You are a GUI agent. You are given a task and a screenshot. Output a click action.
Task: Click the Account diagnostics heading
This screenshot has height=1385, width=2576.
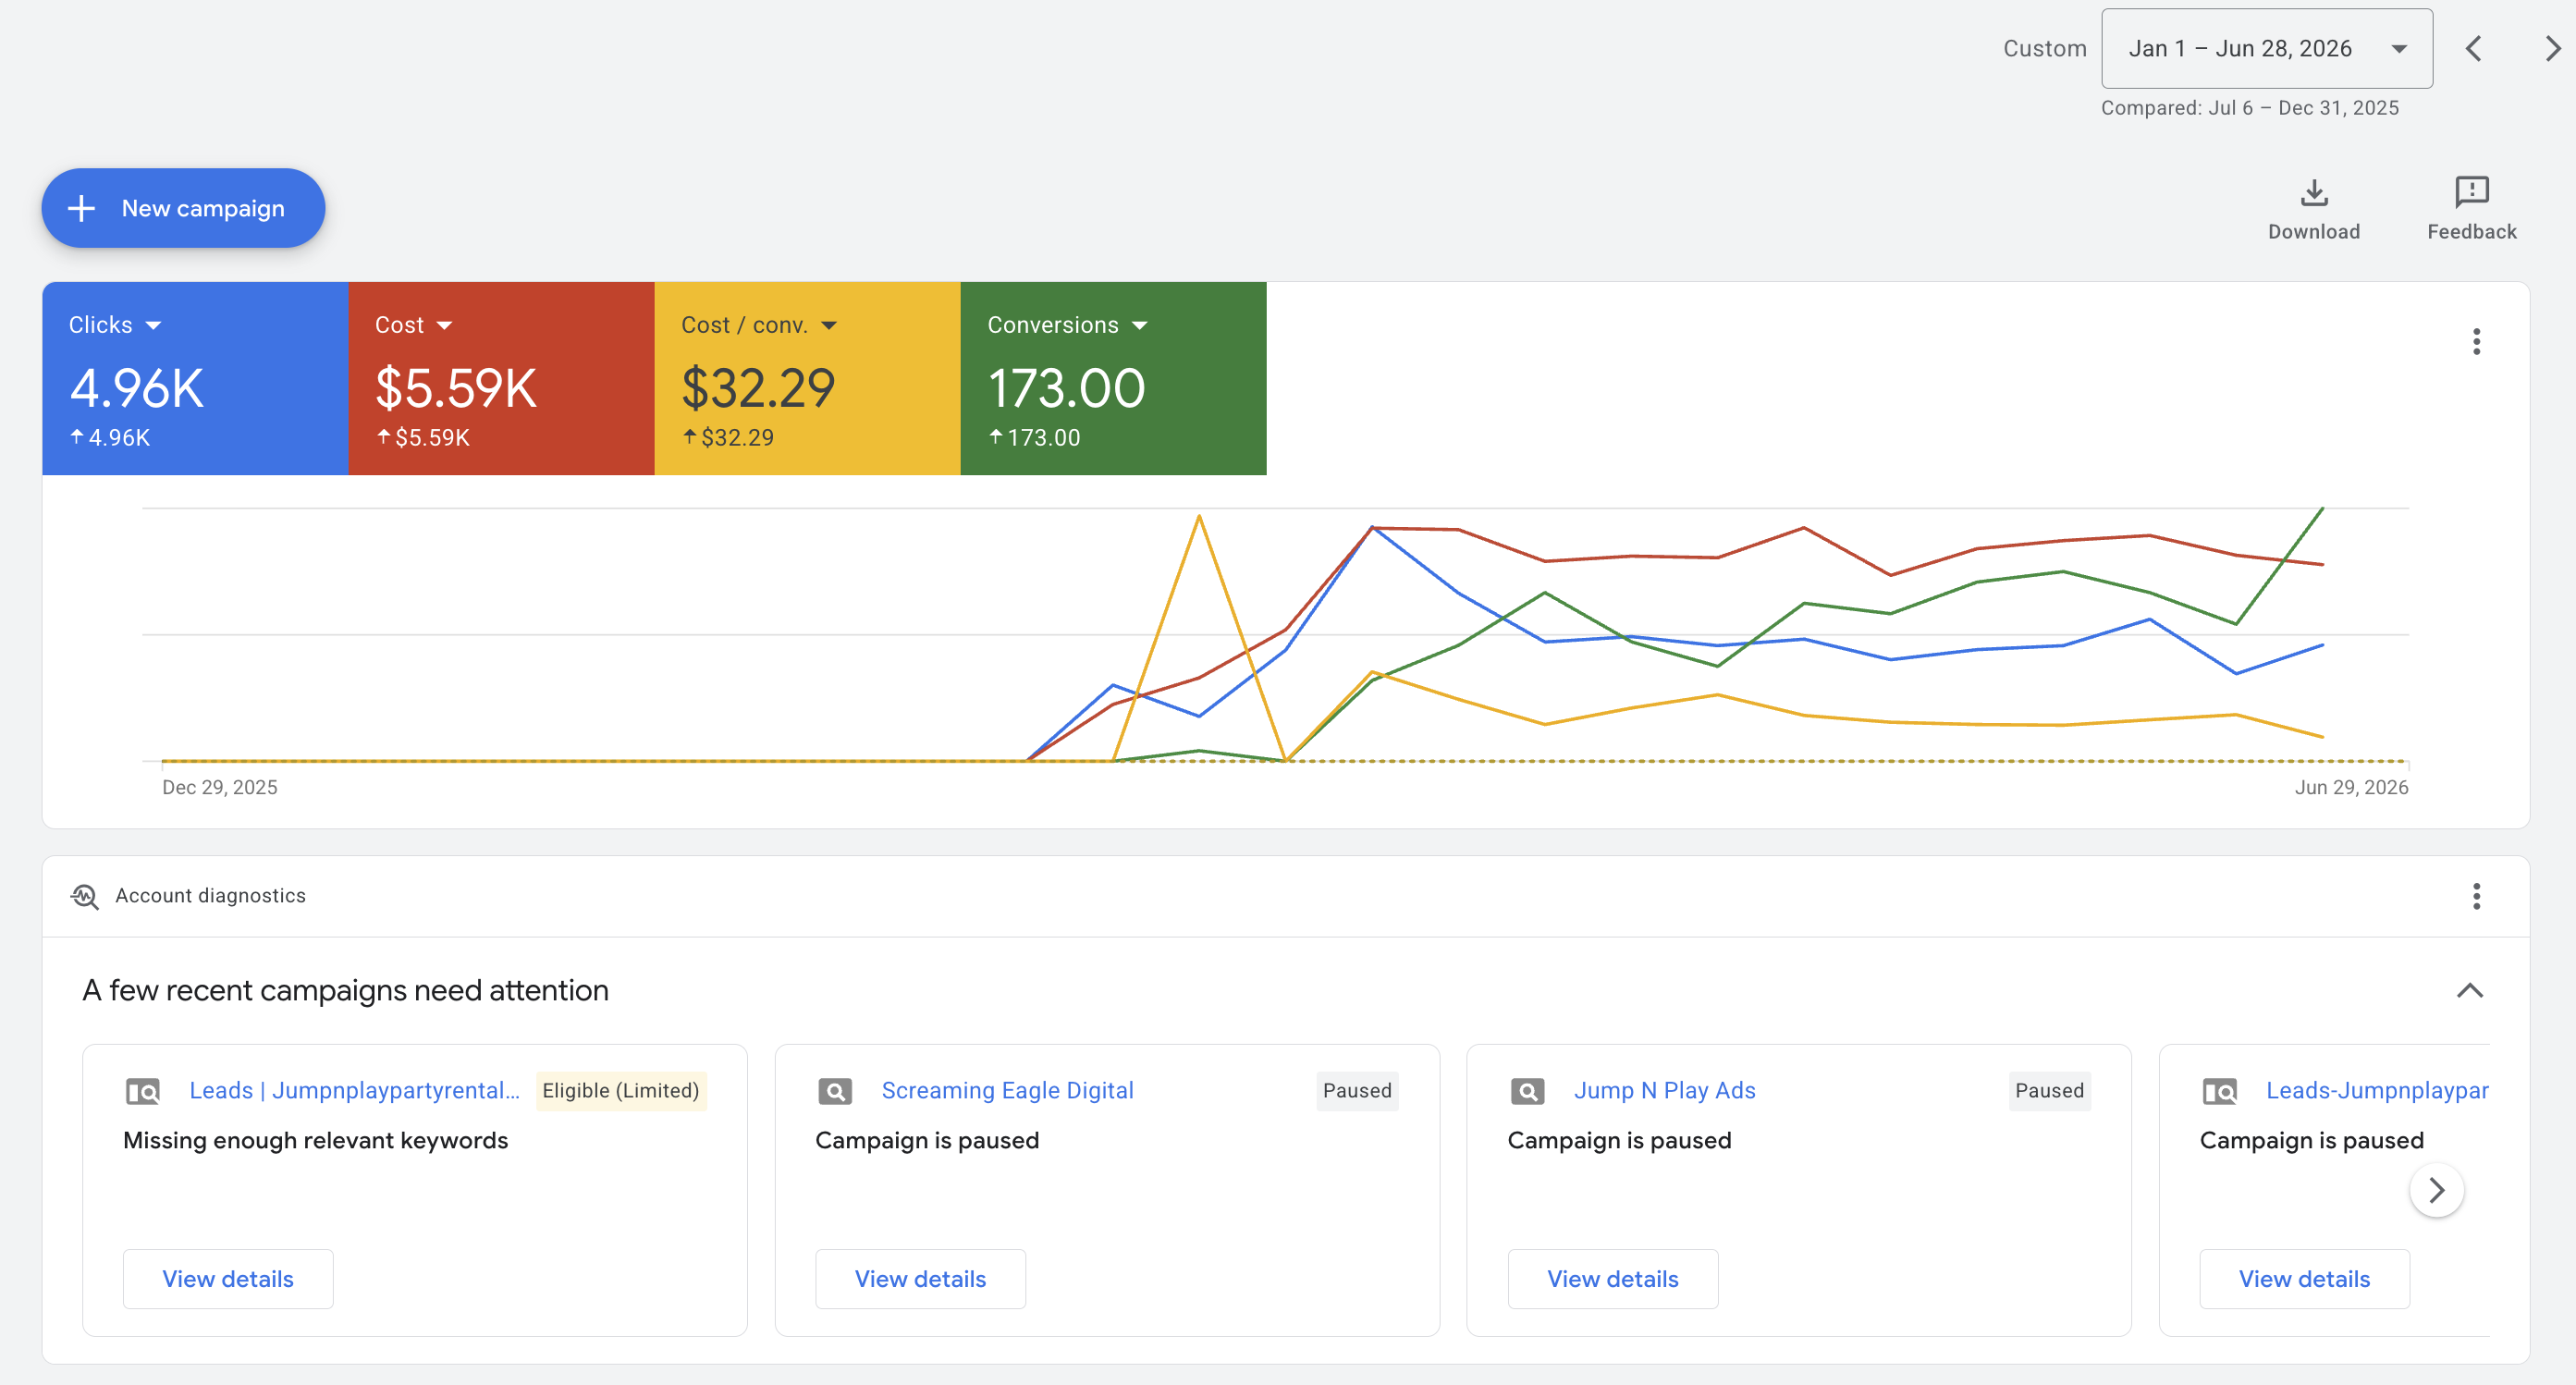pyautogui.click(x=210, y=896)
